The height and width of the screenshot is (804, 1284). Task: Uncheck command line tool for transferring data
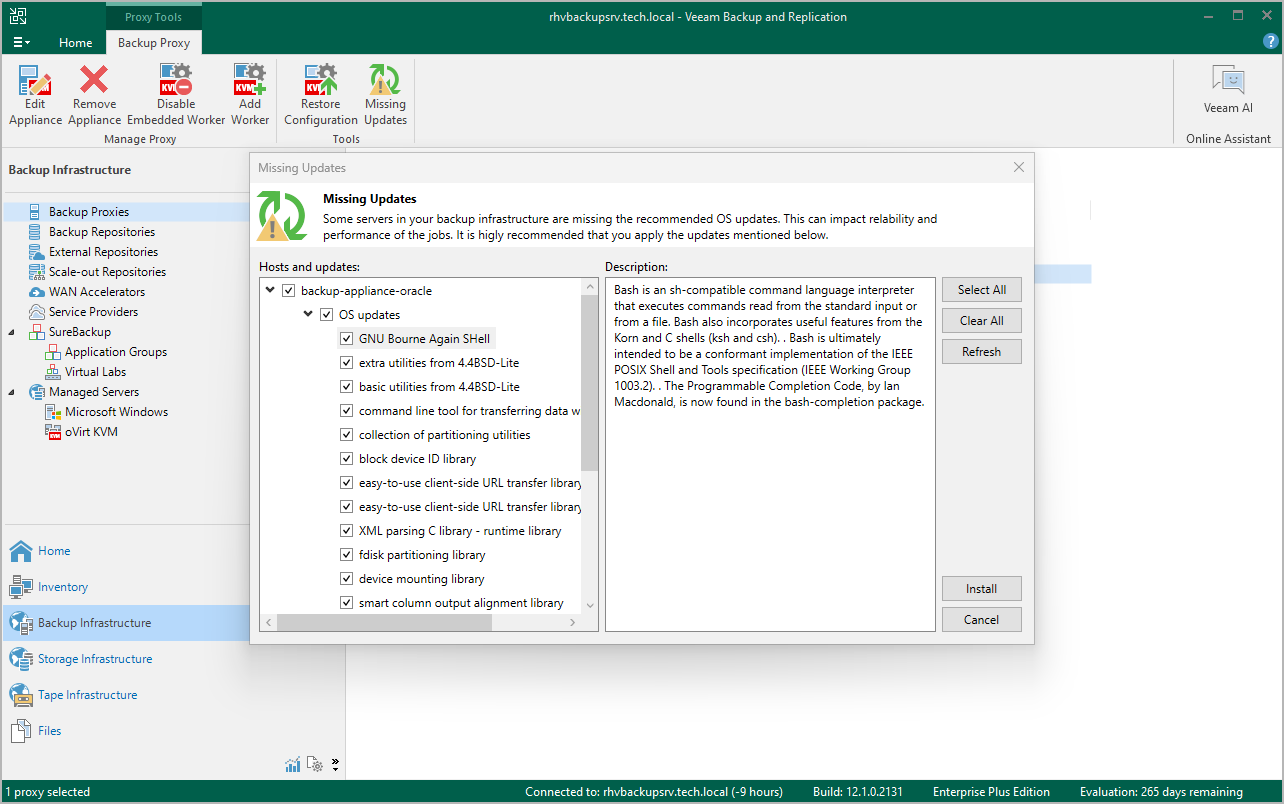[x=347, y=411]
